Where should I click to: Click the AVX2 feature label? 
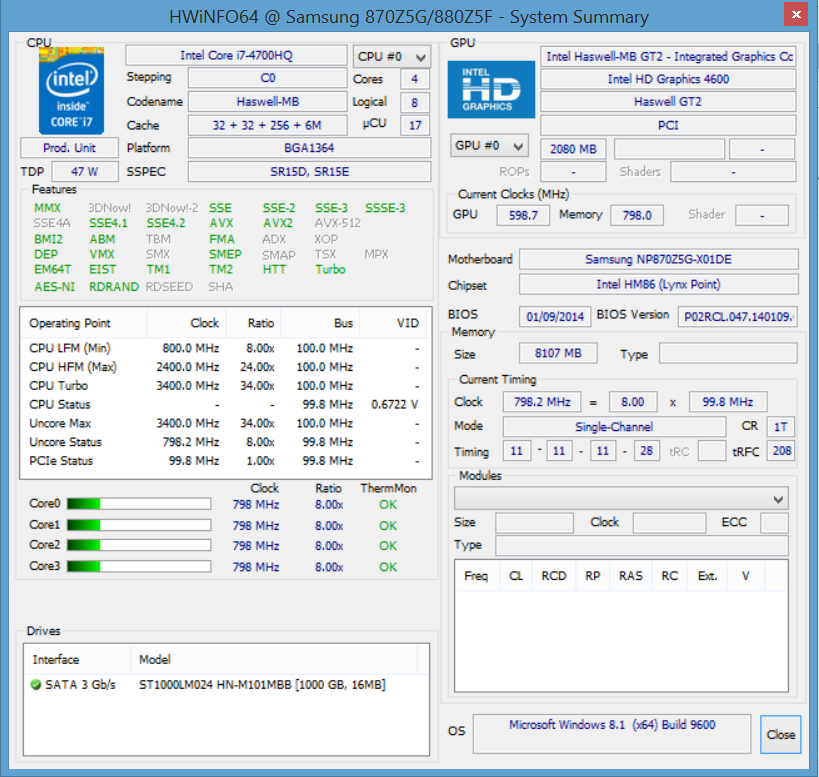[x=278, y=223]
